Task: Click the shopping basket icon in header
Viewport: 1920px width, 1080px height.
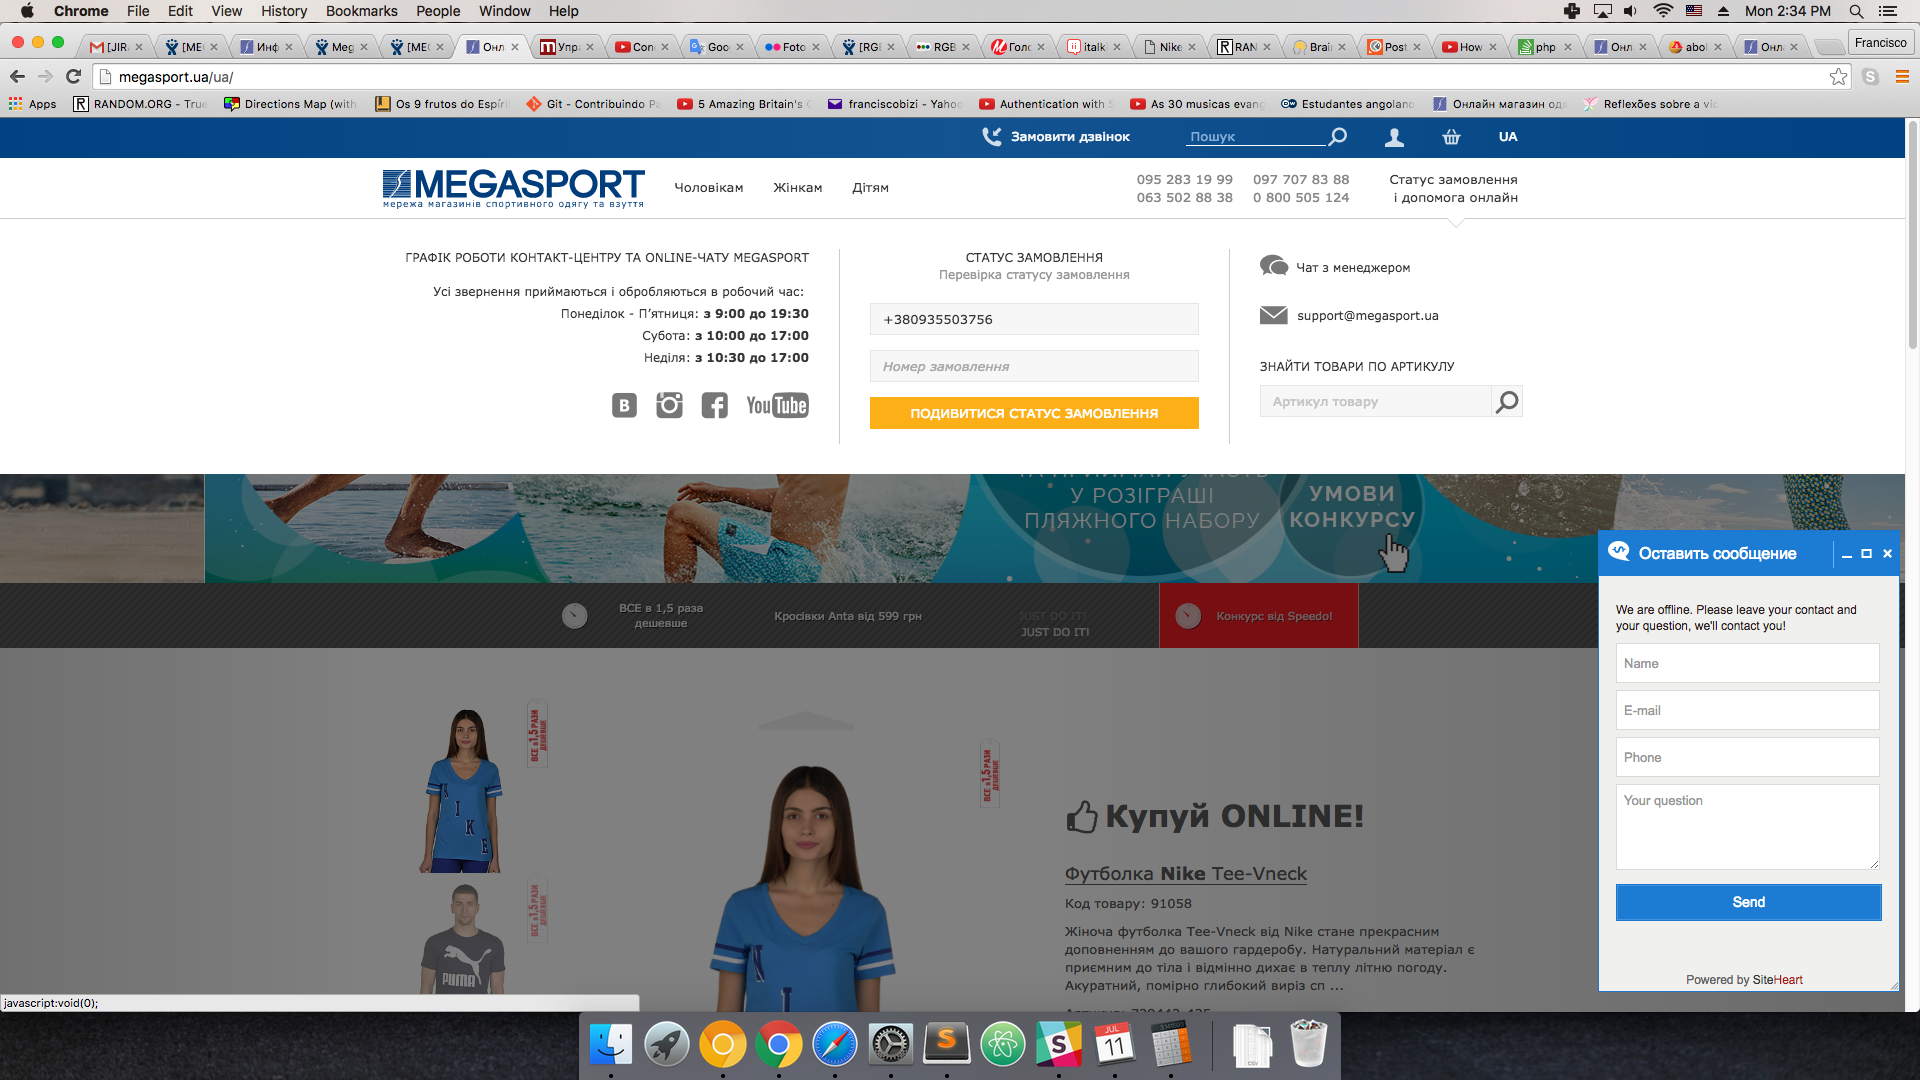Action: click(1451, 137)
